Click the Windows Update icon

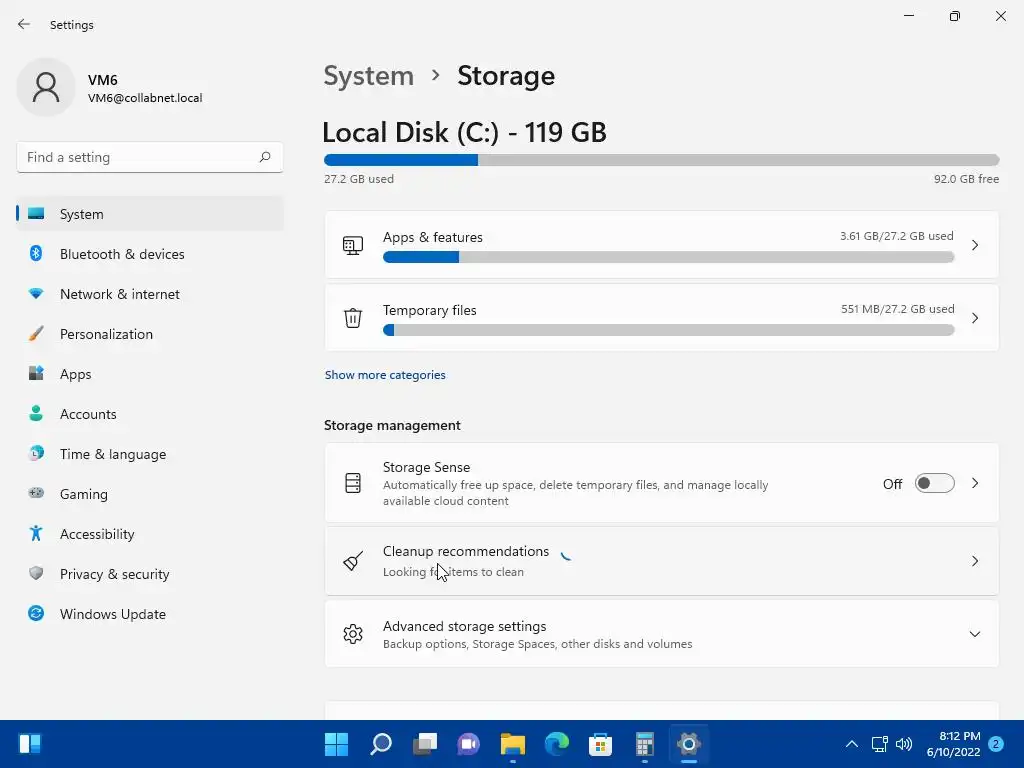point(36,614)
